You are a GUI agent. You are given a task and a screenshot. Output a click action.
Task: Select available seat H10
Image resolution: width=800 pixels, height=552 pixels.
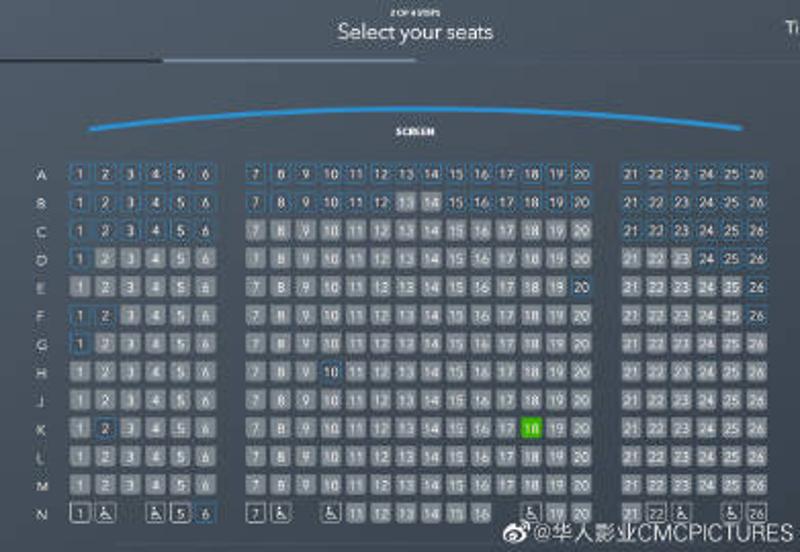pyautogui.click(x=331, y=371)
